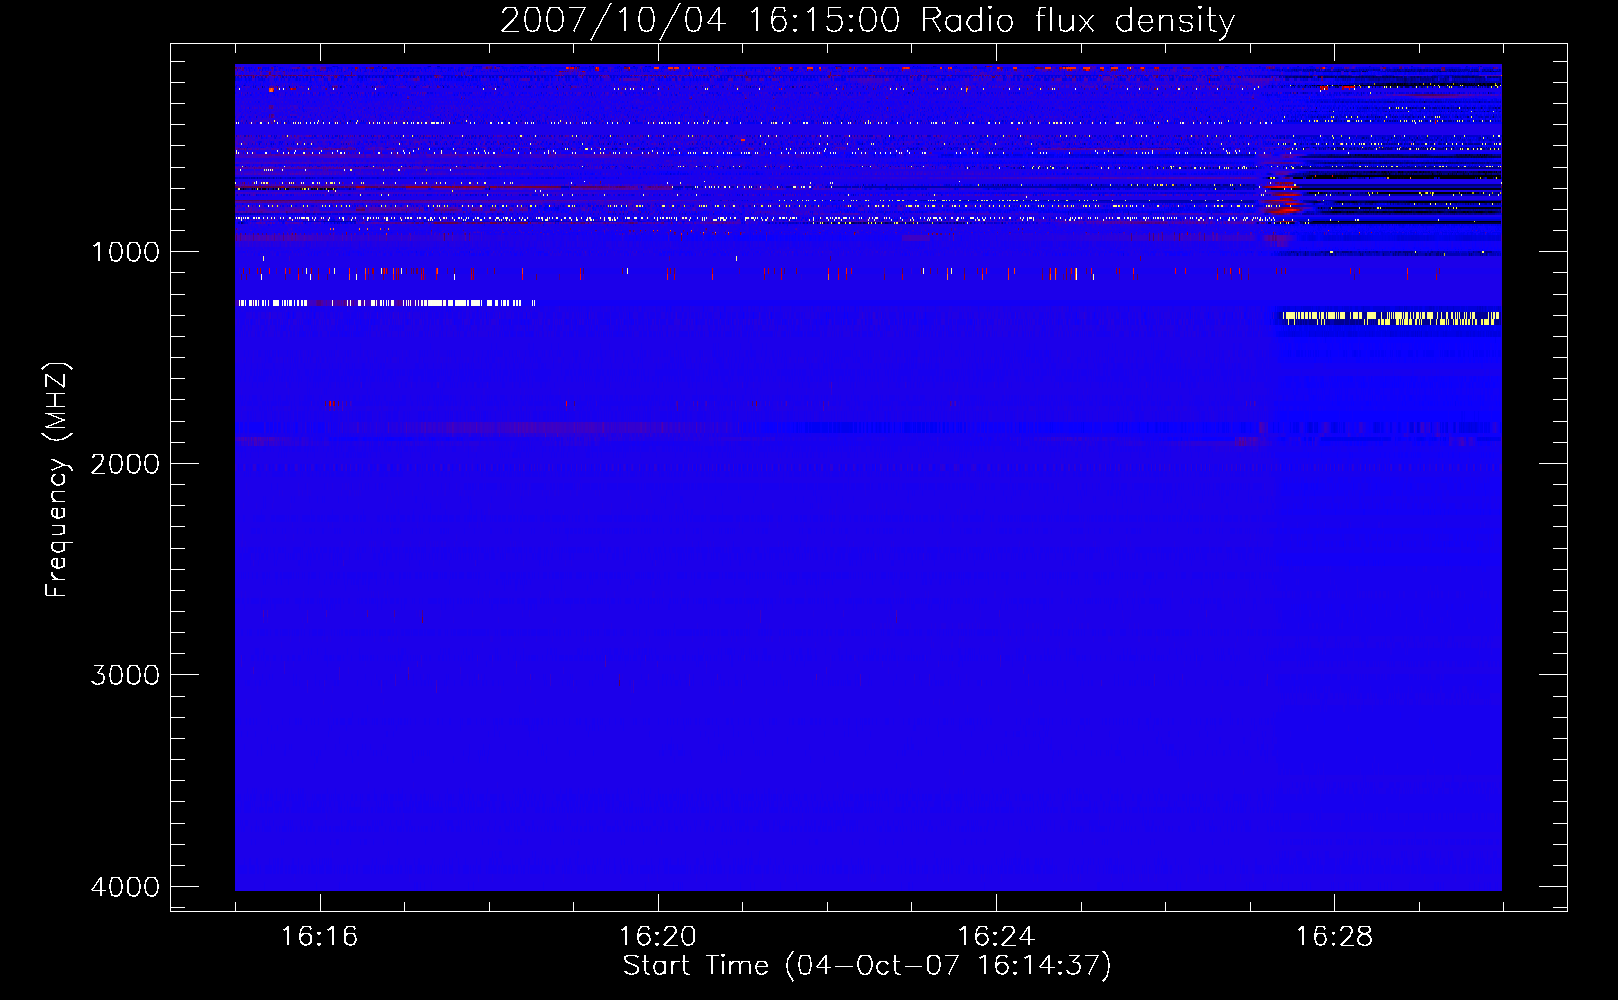1618x1000 pixels.
Task: Click the 16:16 time tick label
Action: click(x=319, y=937)
